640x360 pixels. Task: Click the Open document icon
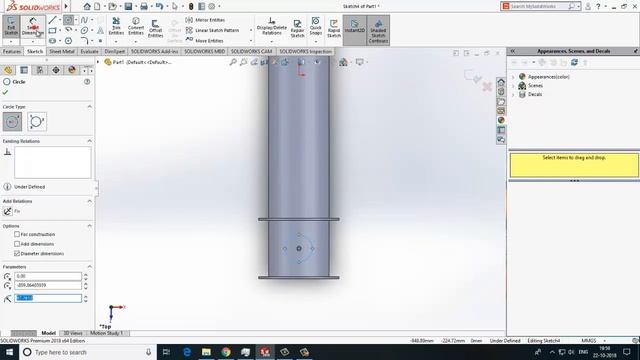point(112,6)
